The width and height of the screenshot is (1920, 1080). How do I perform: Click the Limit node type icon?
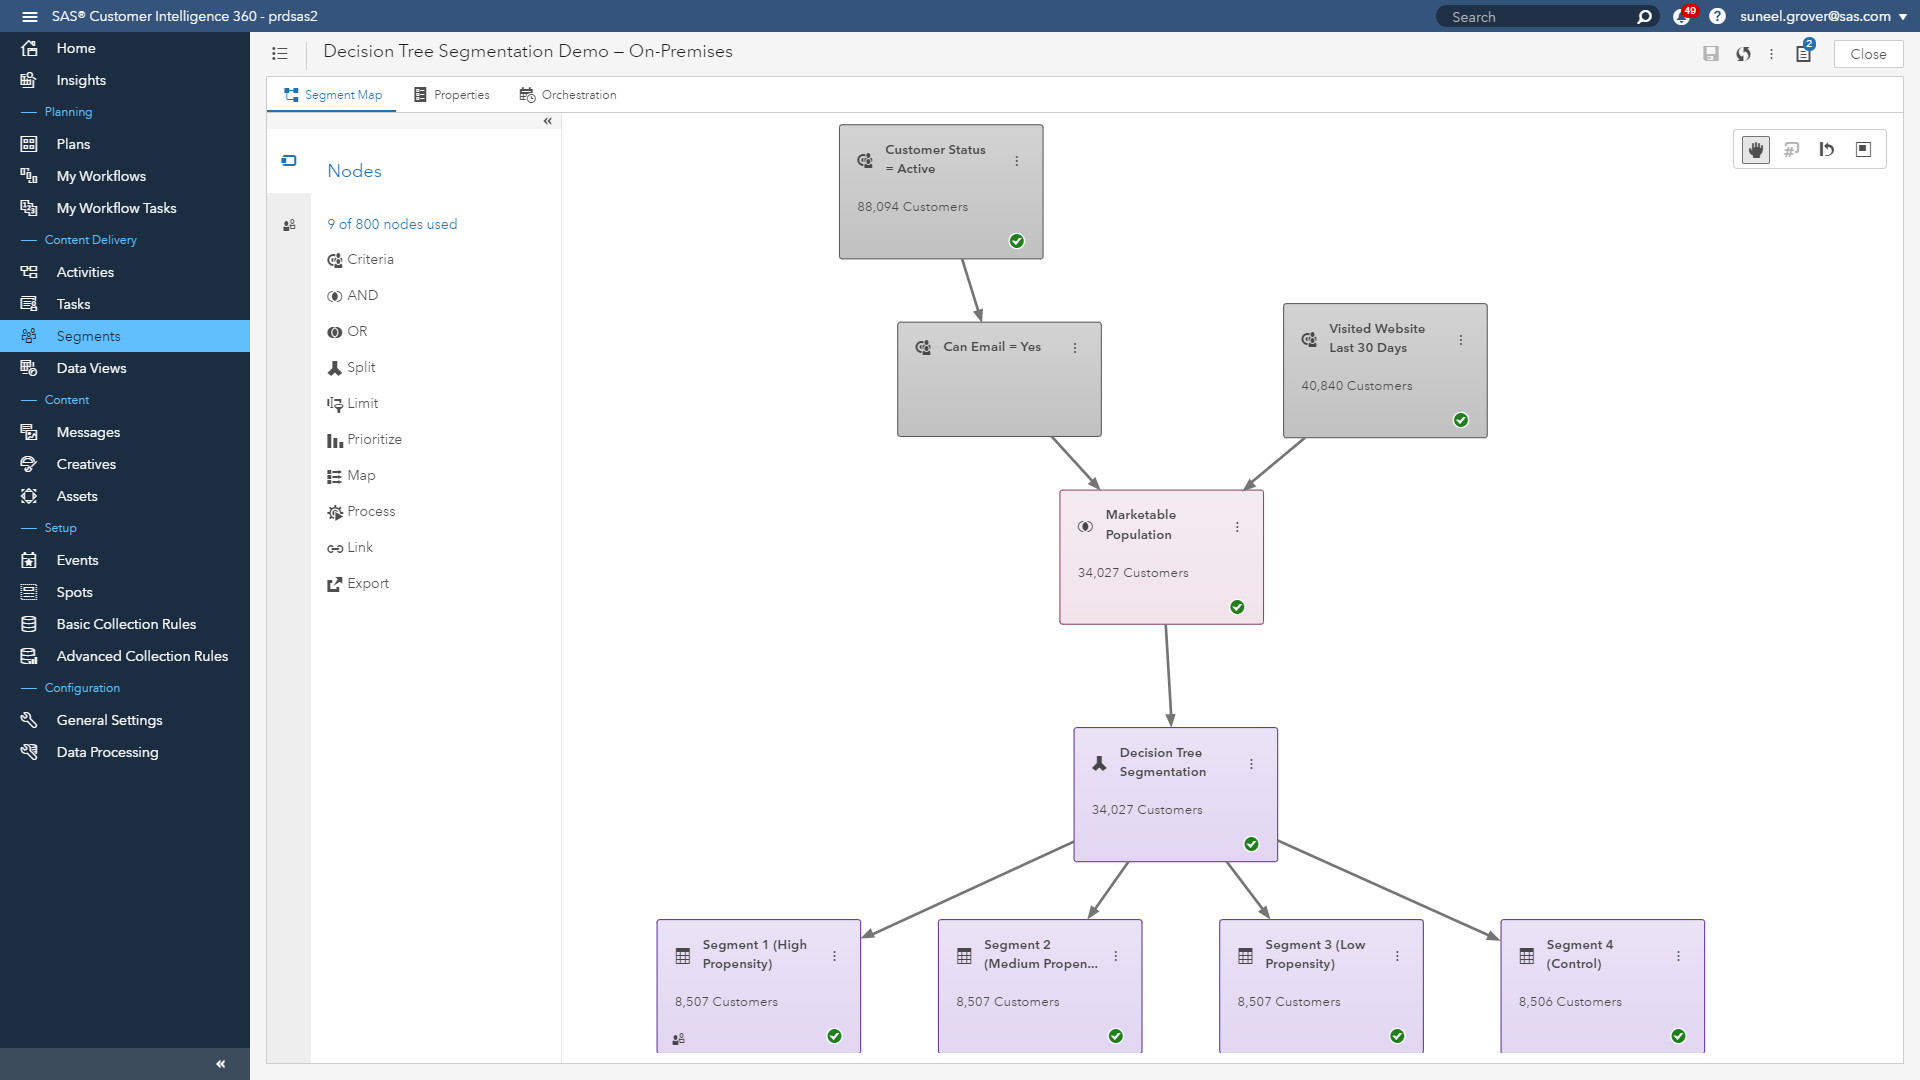click(334, 404)
